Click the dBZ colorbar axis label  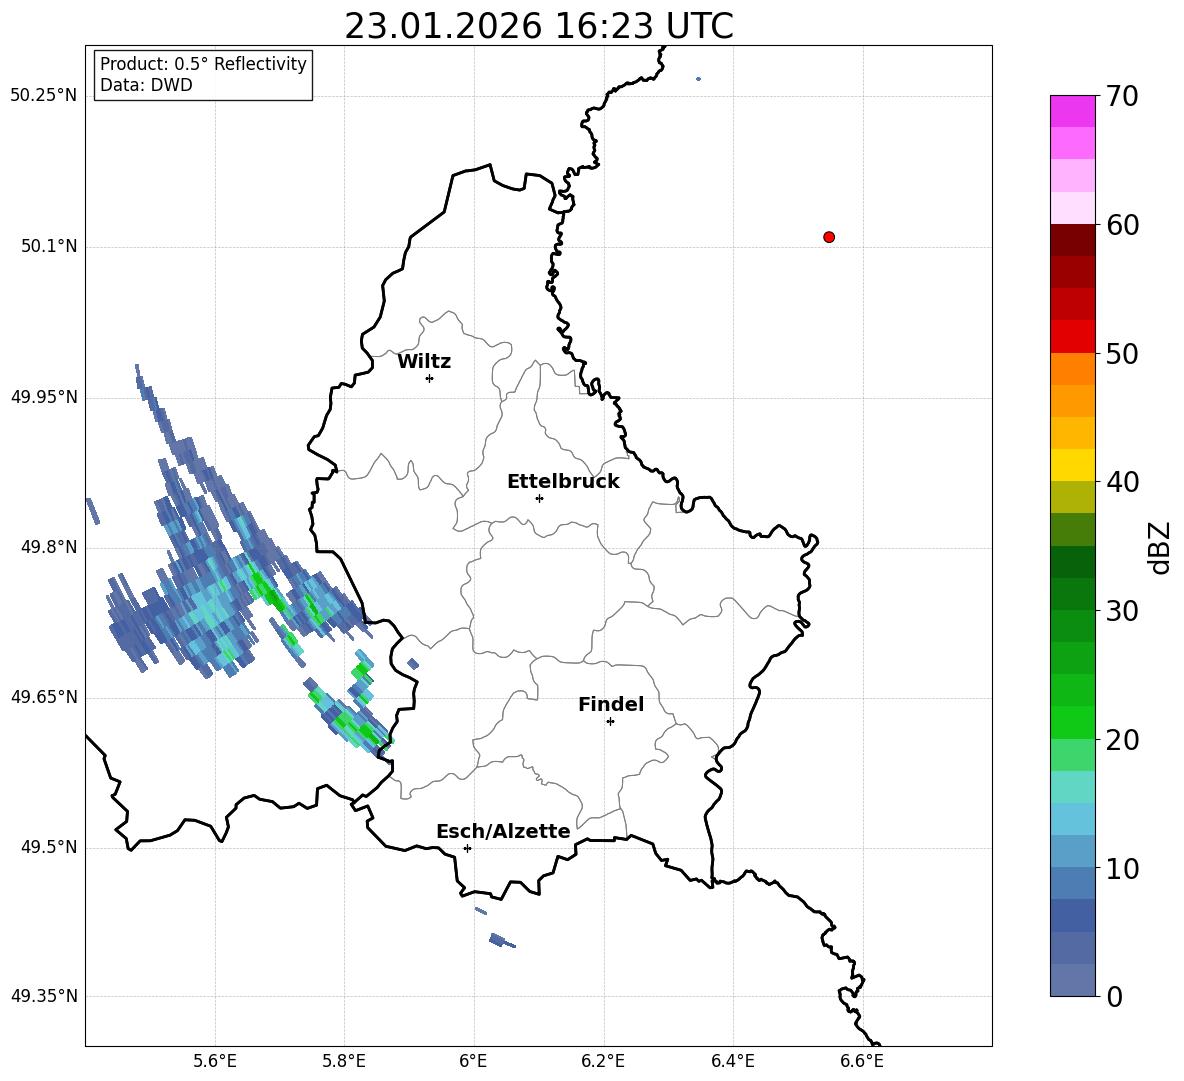pos(1159,548)
